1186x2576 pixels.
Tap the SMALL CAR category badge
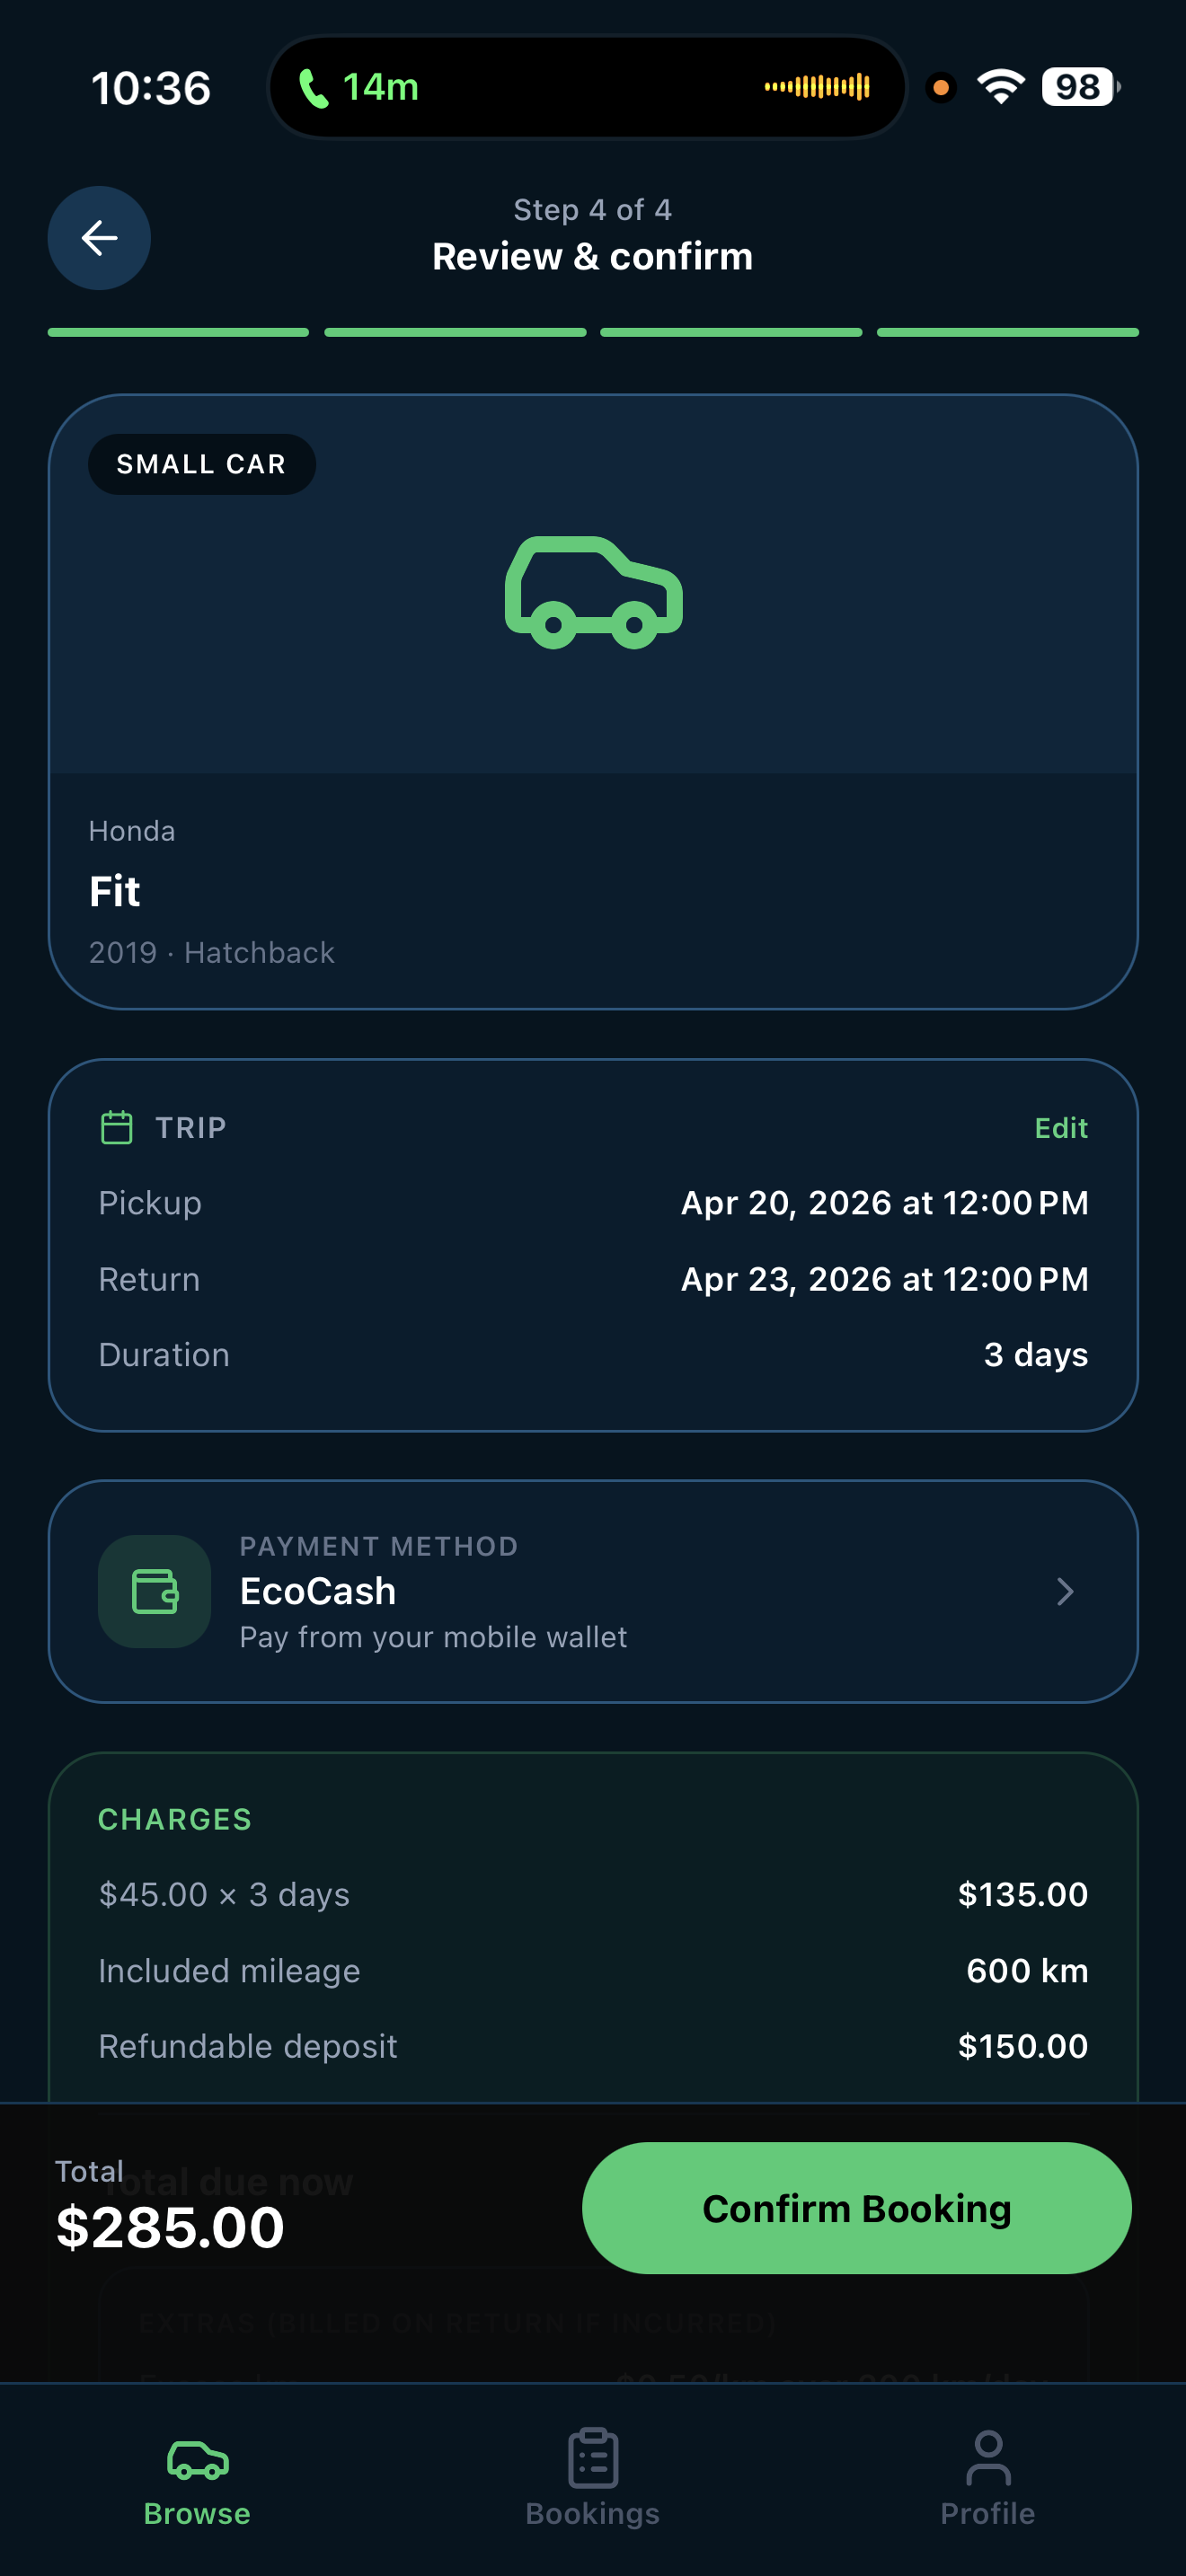[x=201, y=464]
